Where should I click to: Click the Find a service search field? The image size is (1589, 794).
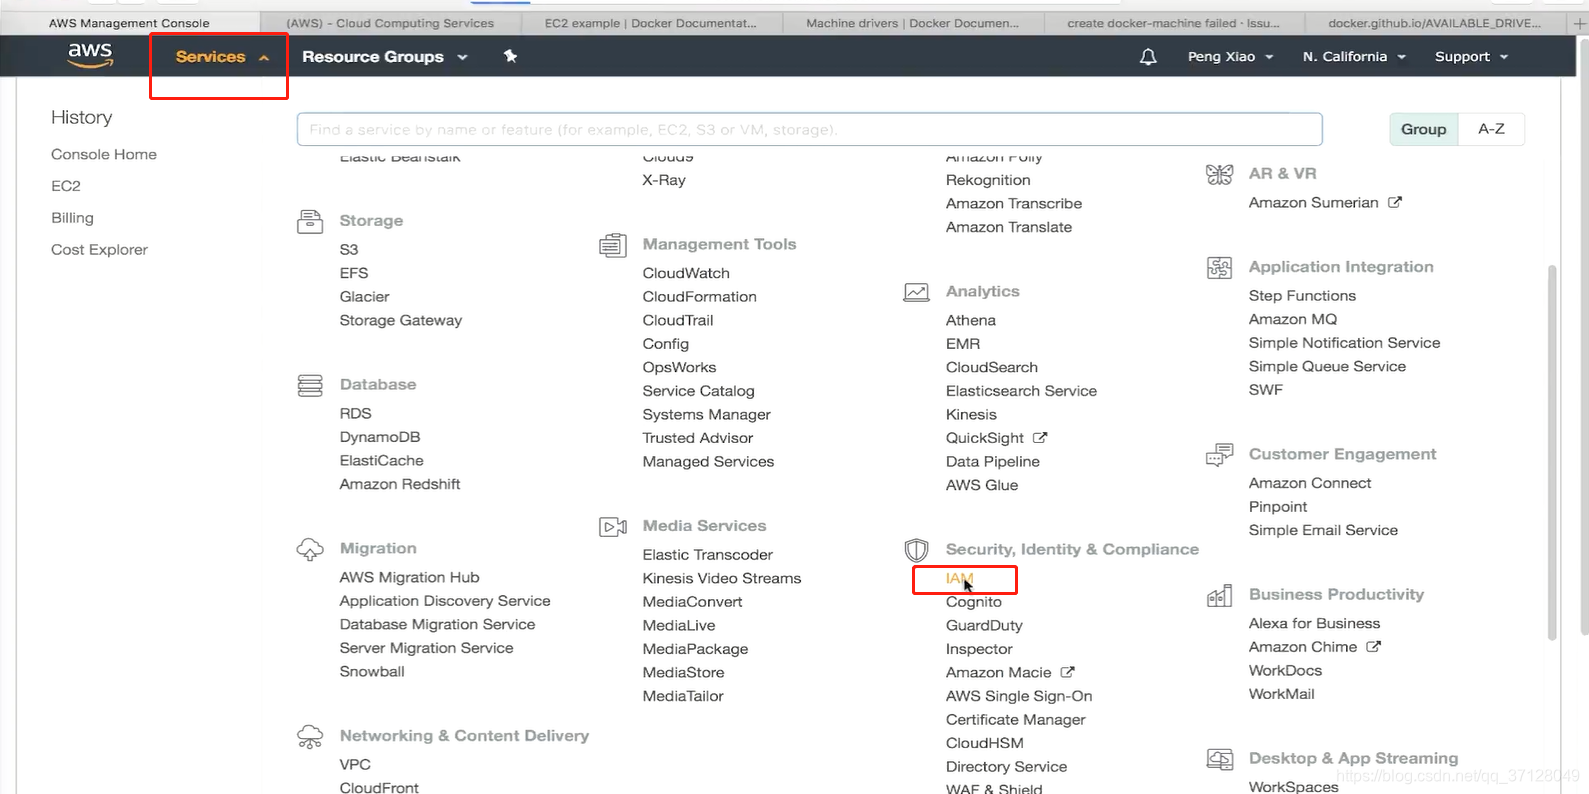coord(809,129)
